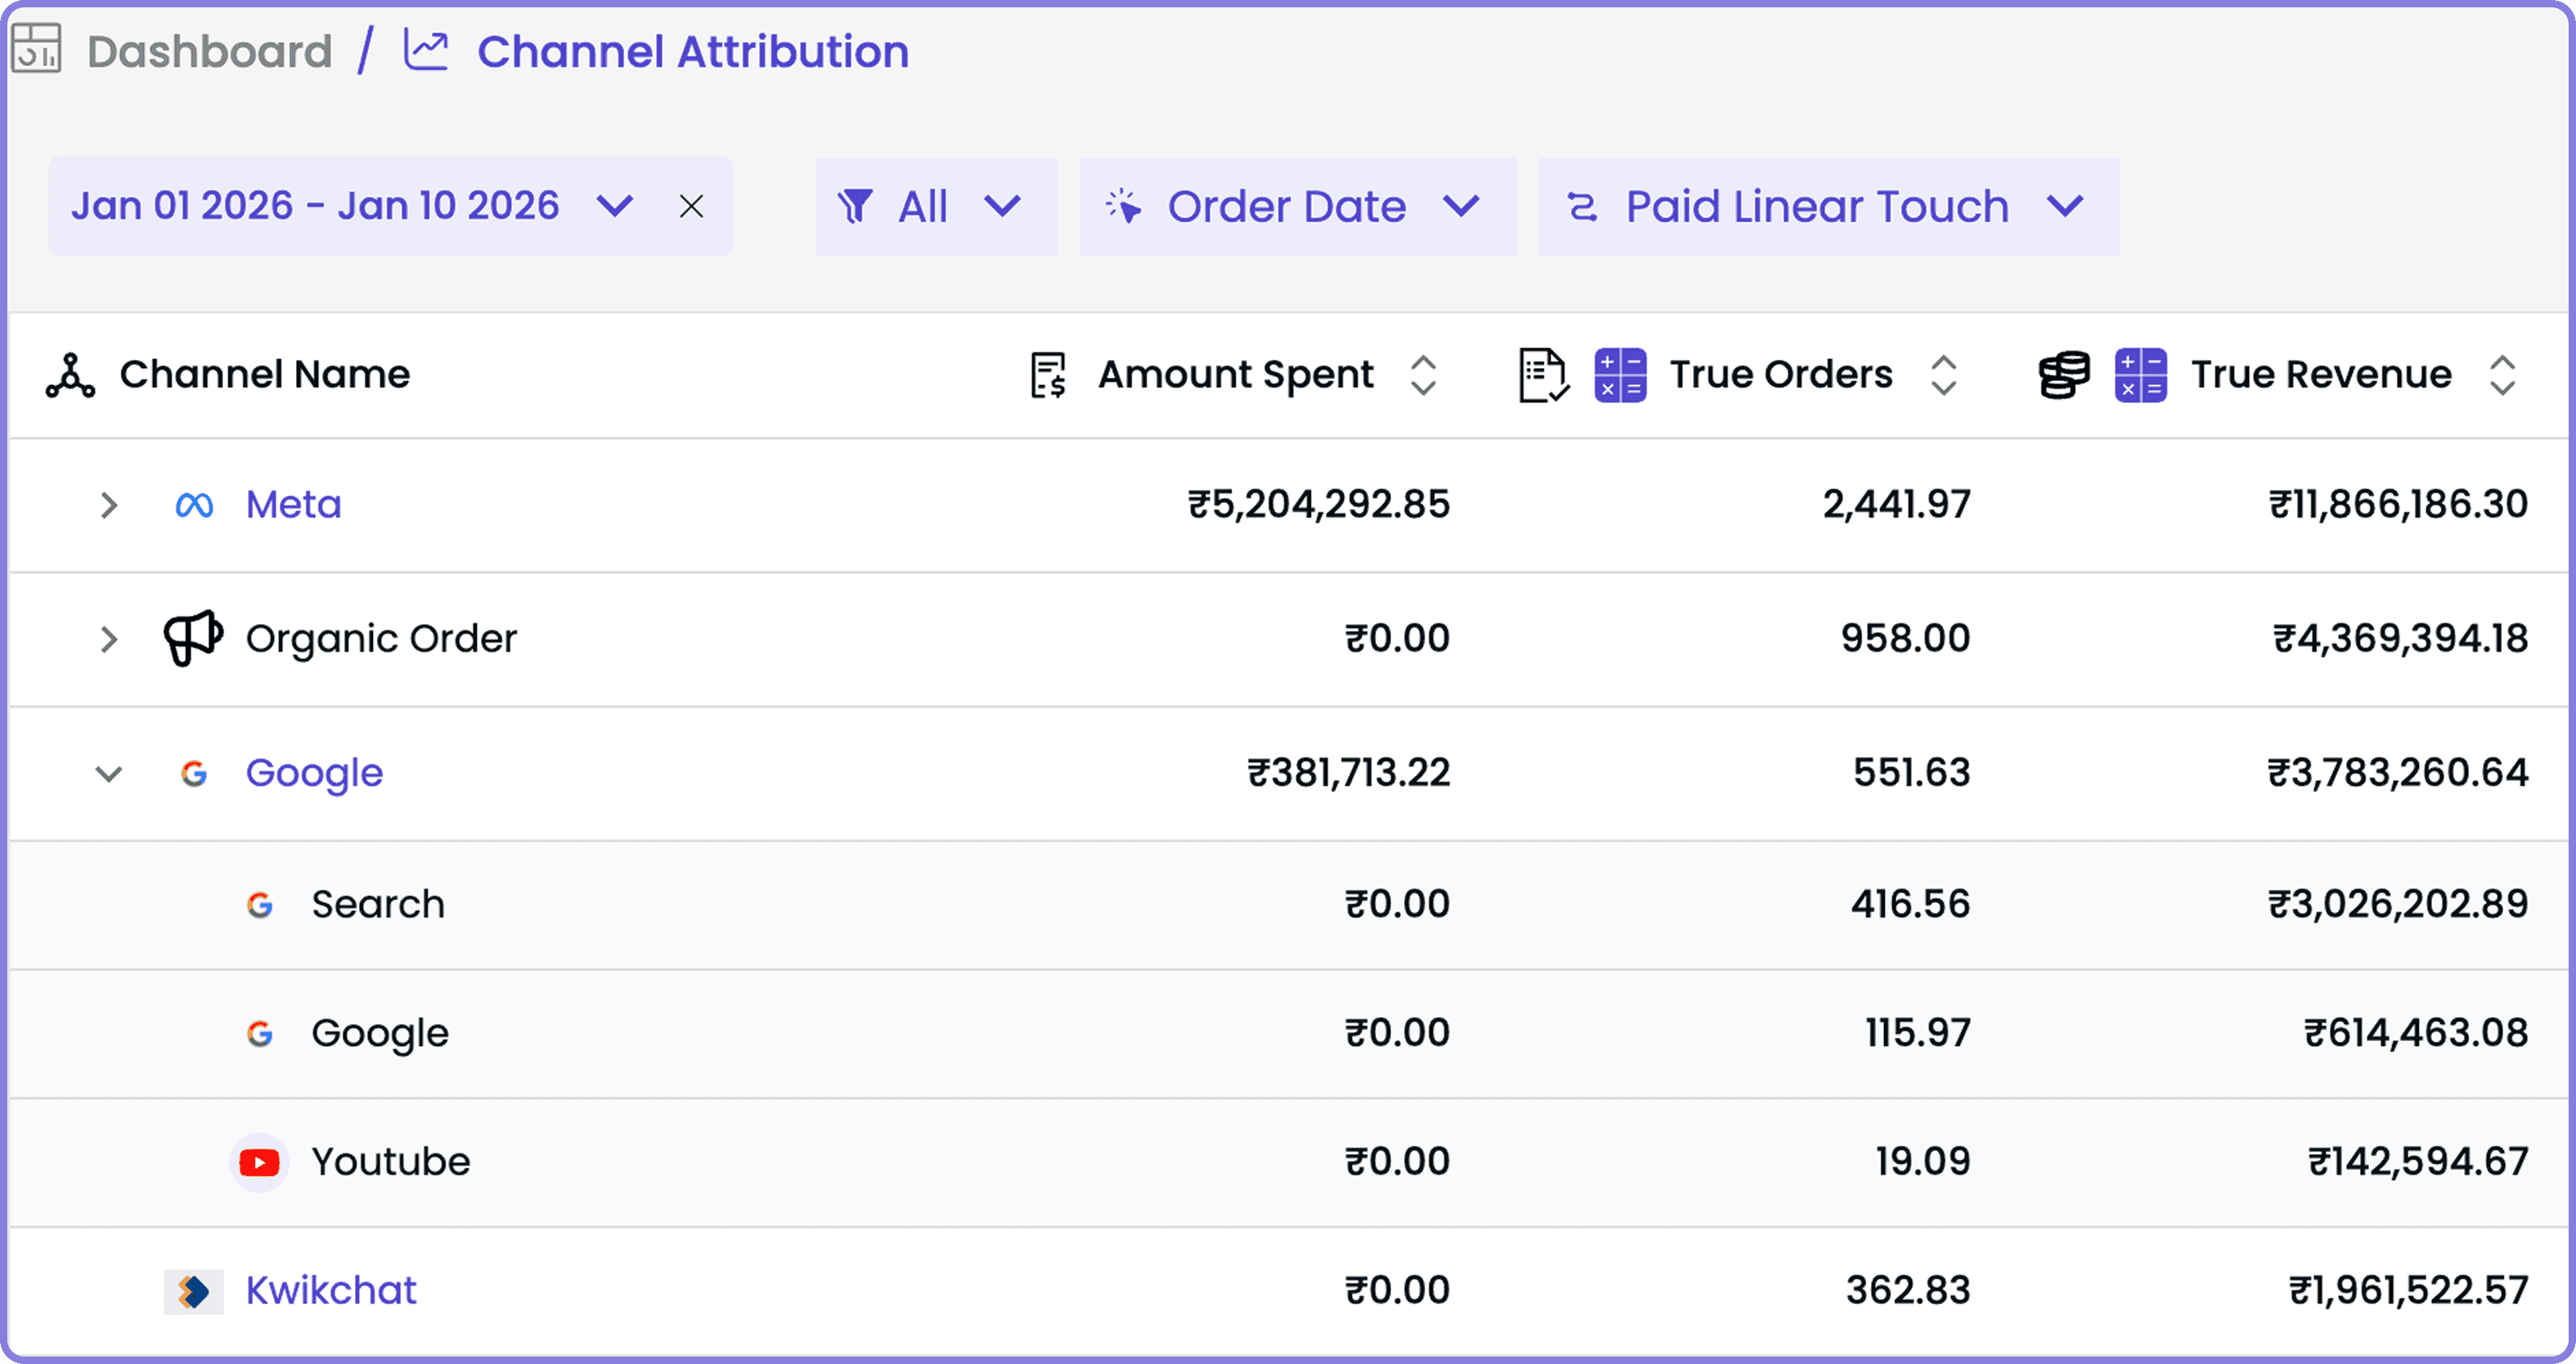Click the coins stack revenue icon
The height and width of the screenshot is (1364, 2576).
coord(2064,375)
